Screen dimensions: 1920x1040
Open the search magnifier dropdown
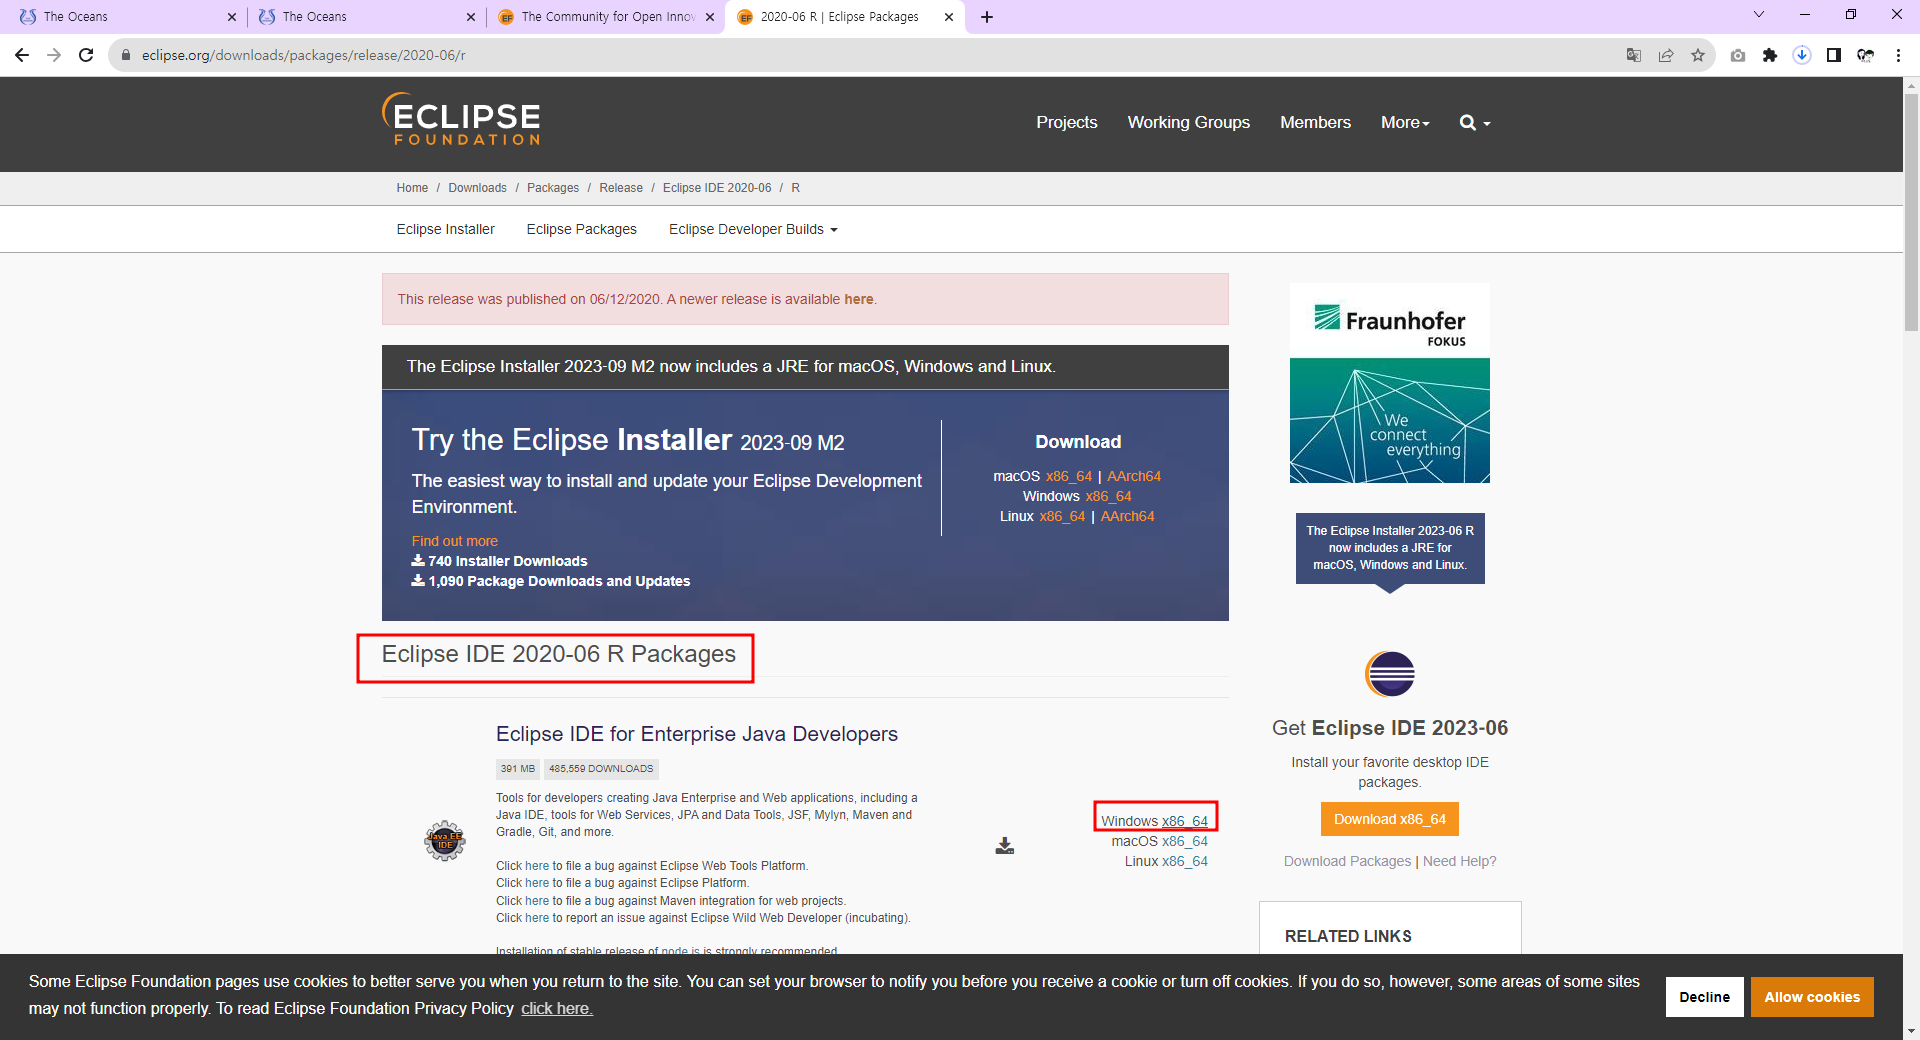click(1475, 123)
